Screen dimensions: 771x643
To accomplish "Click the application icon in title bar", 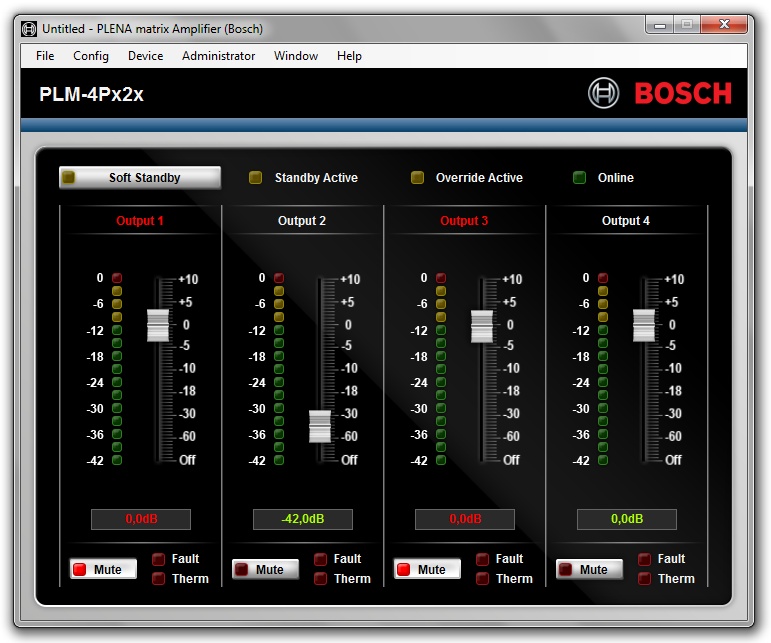I will [29, 29].
